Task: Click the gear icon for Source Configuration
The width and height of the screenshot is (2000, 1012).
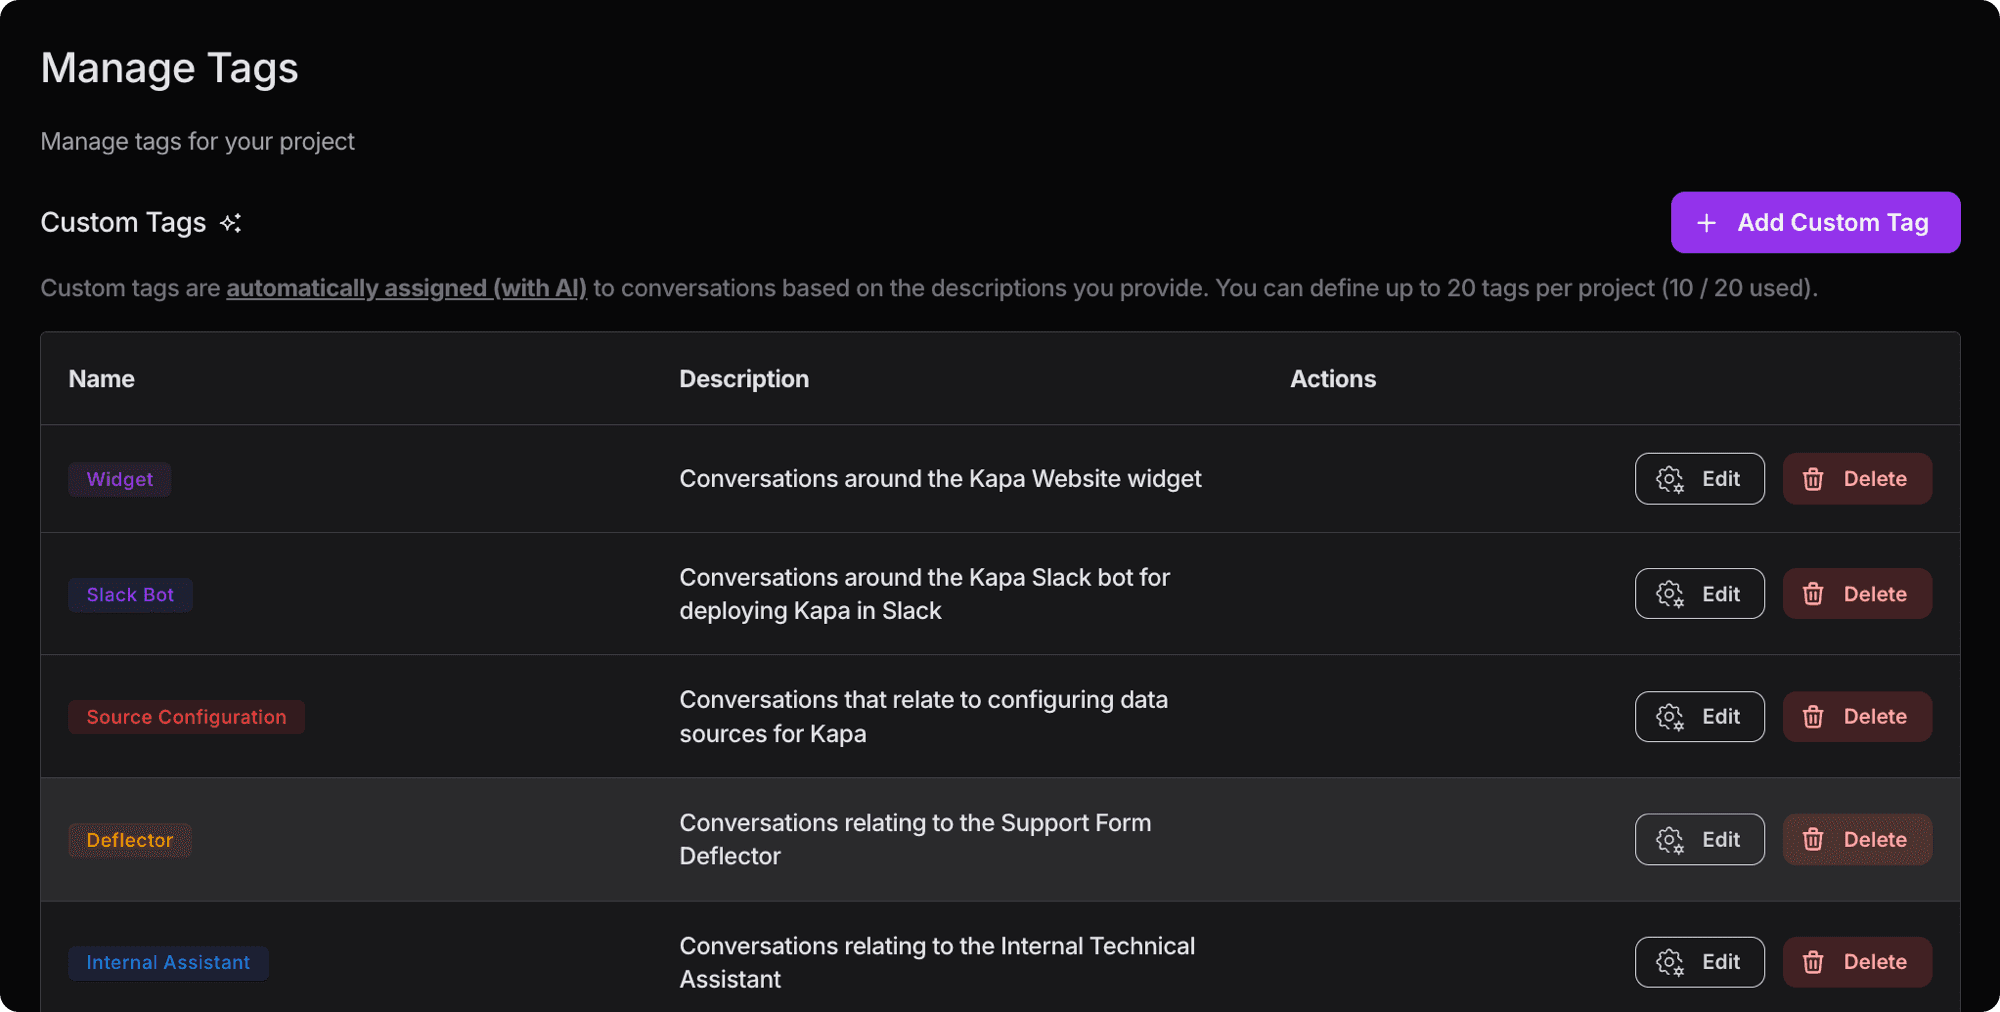Action: pos(1669,717)
